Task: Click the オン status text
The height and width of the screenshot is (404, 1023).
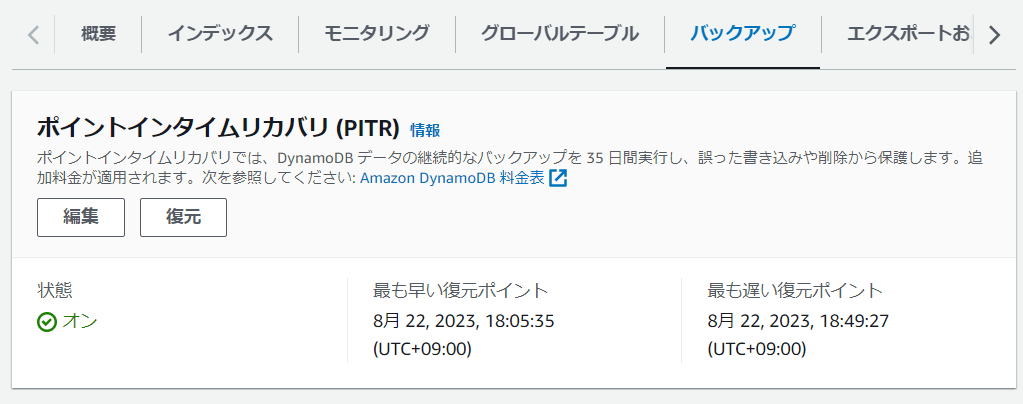Action: (x=80, y=321)
